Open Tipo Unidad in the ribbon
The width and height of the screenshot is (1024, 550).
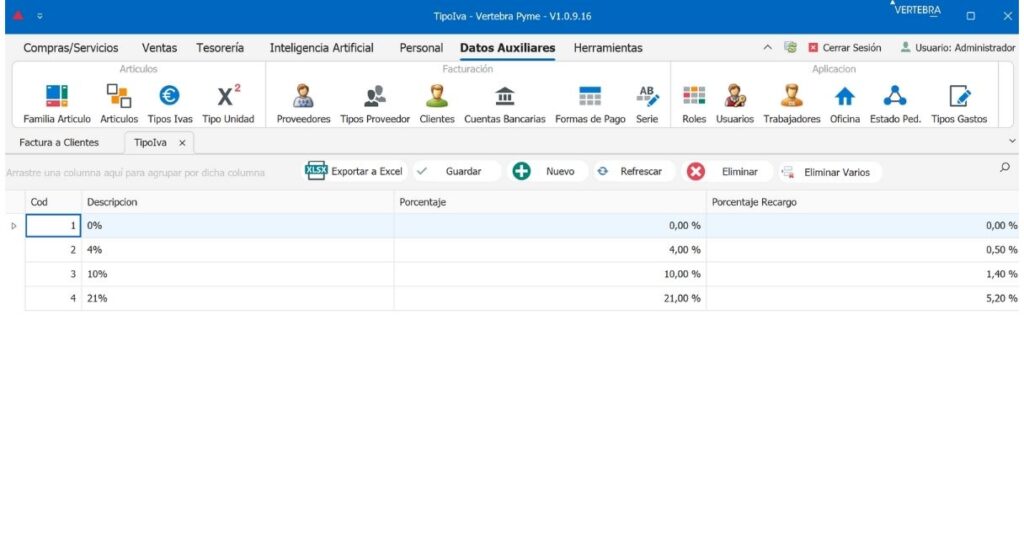click(228, 104)
